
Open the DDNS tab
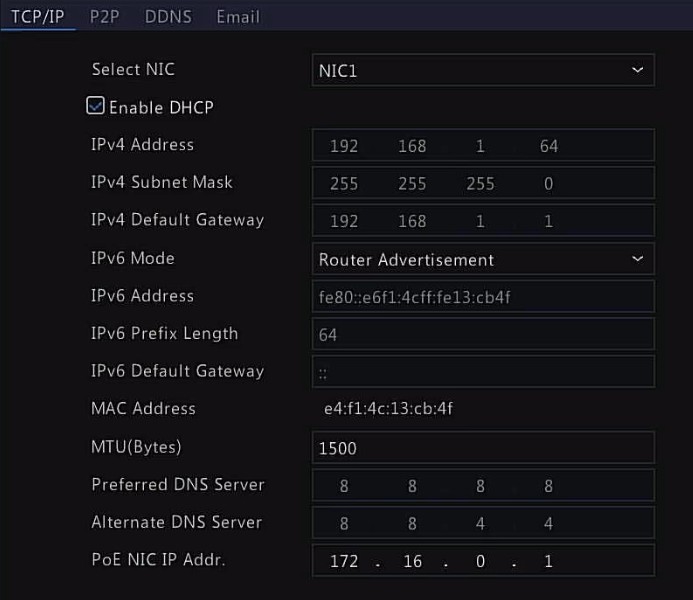(x=168, y=16)
